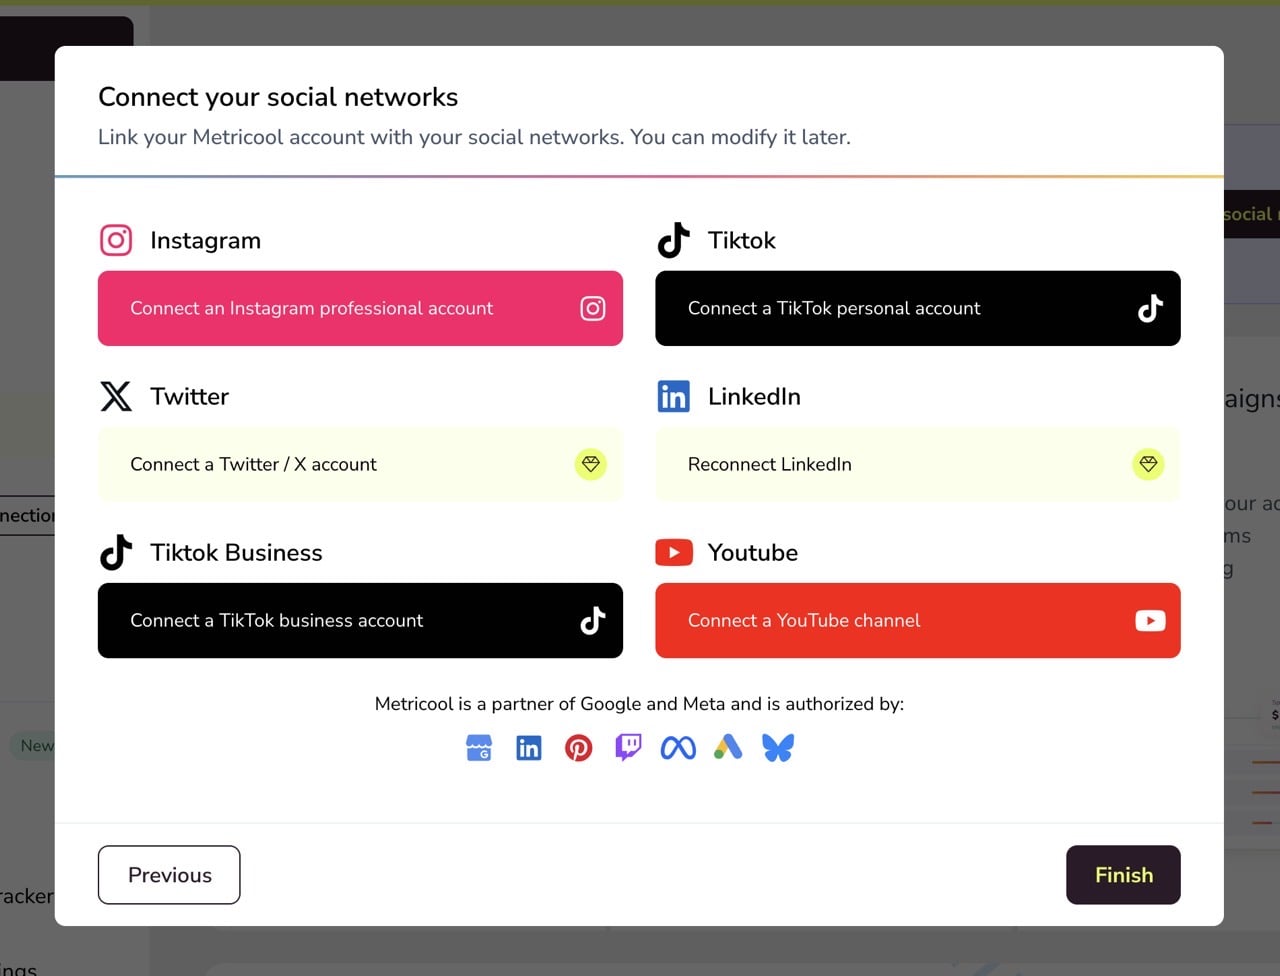Image resolution: width=1280 pixels, height=976 pixels.
Task: Reconnect LinkedIn account
Action: pyautogui.click(x=918, y=464)
